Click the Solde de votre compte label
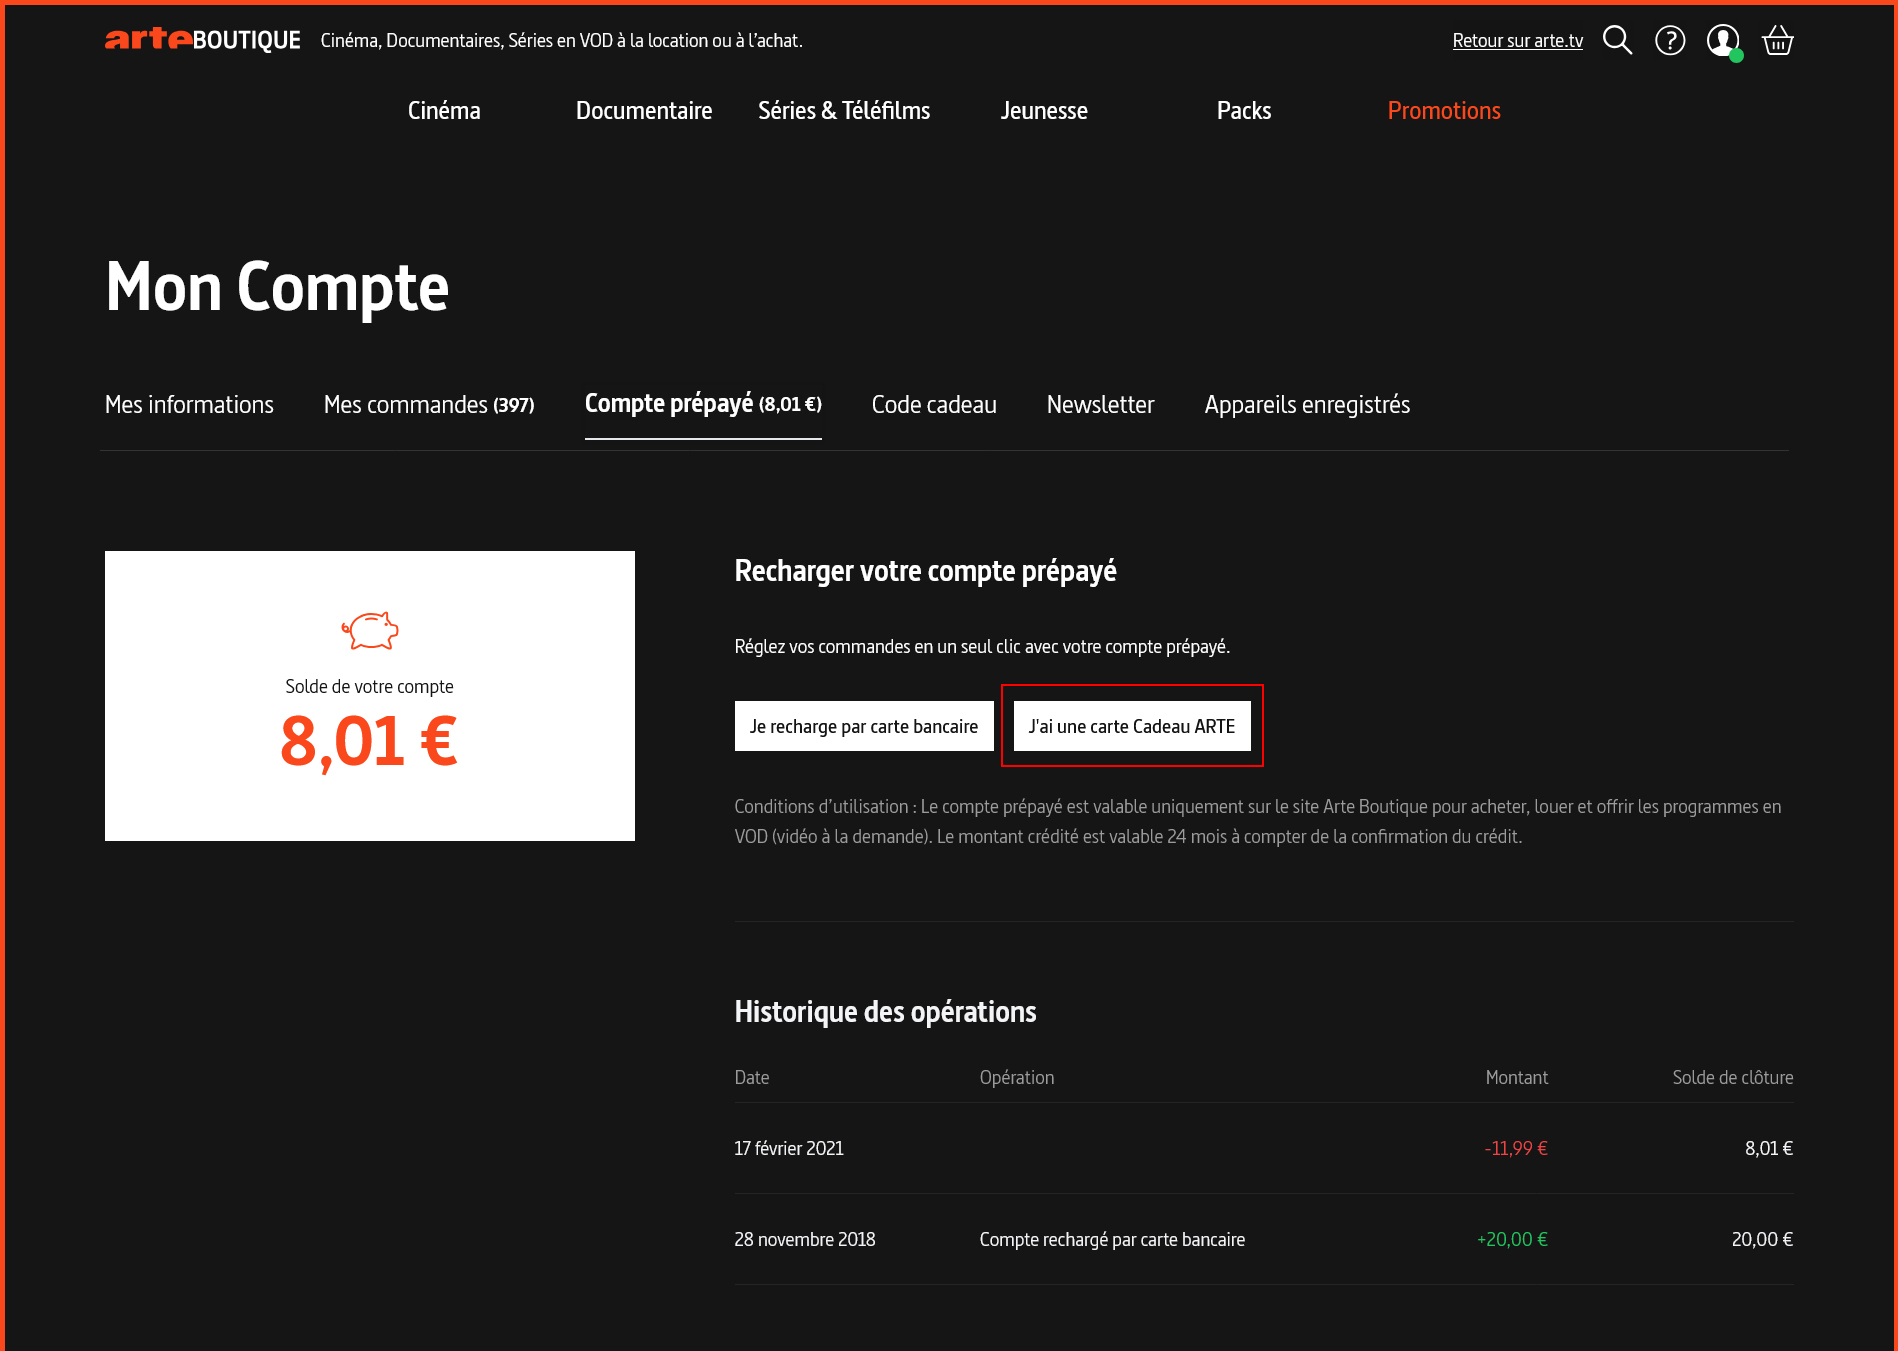Screen dimensions: 1898x1351 (369, 687)
